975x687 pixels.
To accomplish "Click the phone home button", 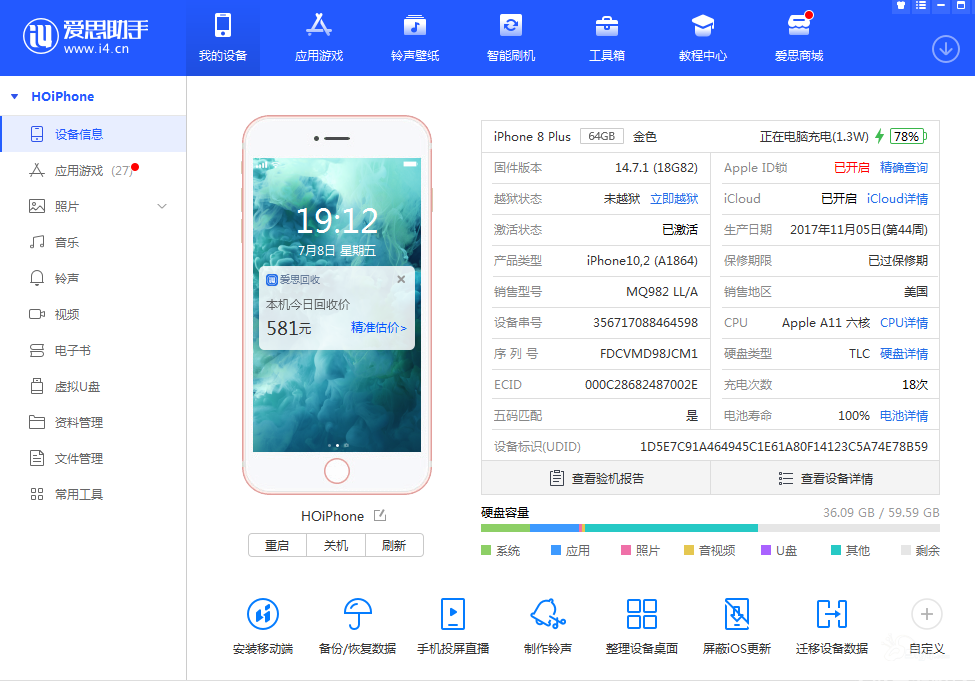I will point(336,471).
